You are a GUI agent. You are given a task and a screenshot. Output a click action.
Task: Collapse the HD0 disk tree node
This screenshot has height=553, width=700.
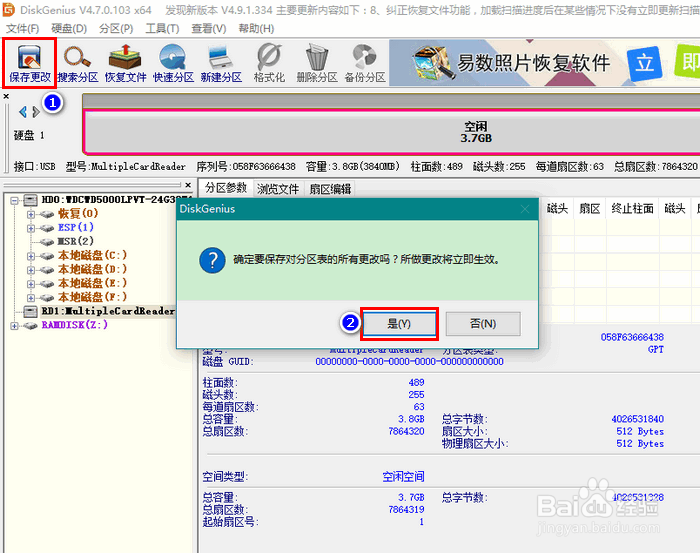click(x=14, y=200)
